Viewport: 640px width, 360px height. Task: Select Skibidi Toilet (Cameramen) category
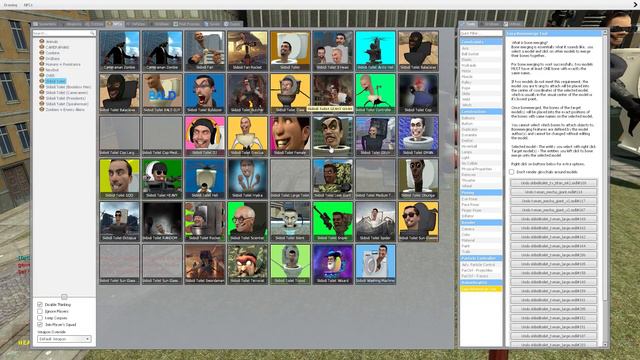pos(67,93)
